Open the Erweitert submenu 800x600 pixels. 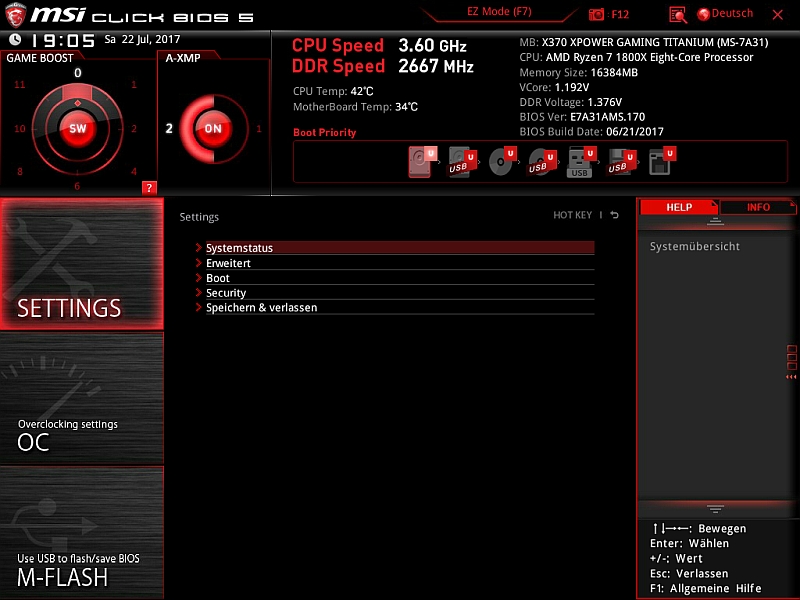click(400, 263)
